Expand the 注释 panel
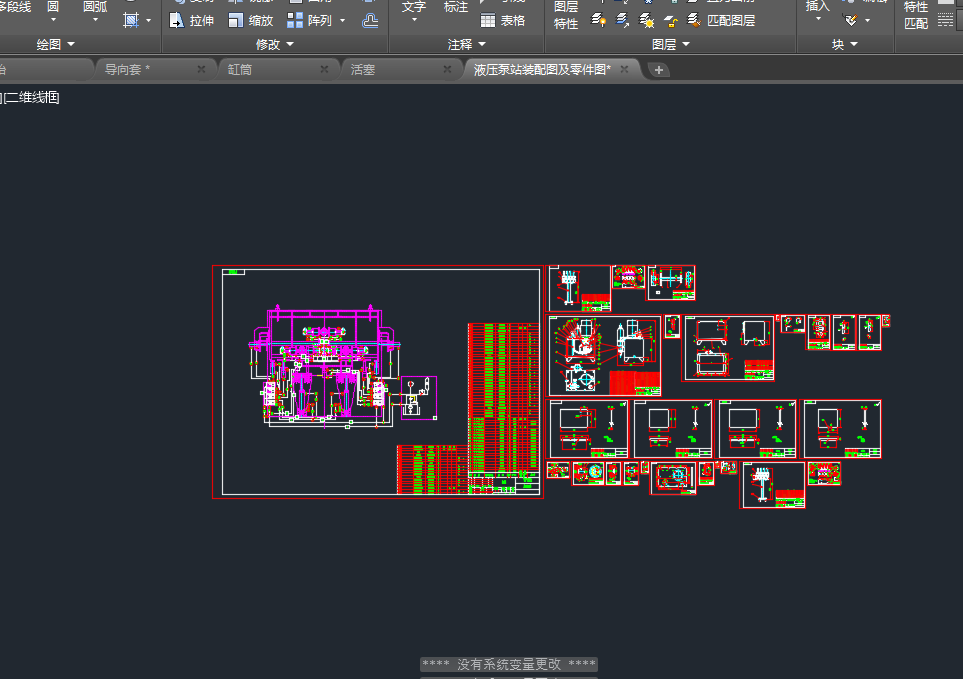Screen dimensions: 963x679 tap(467, 44)
